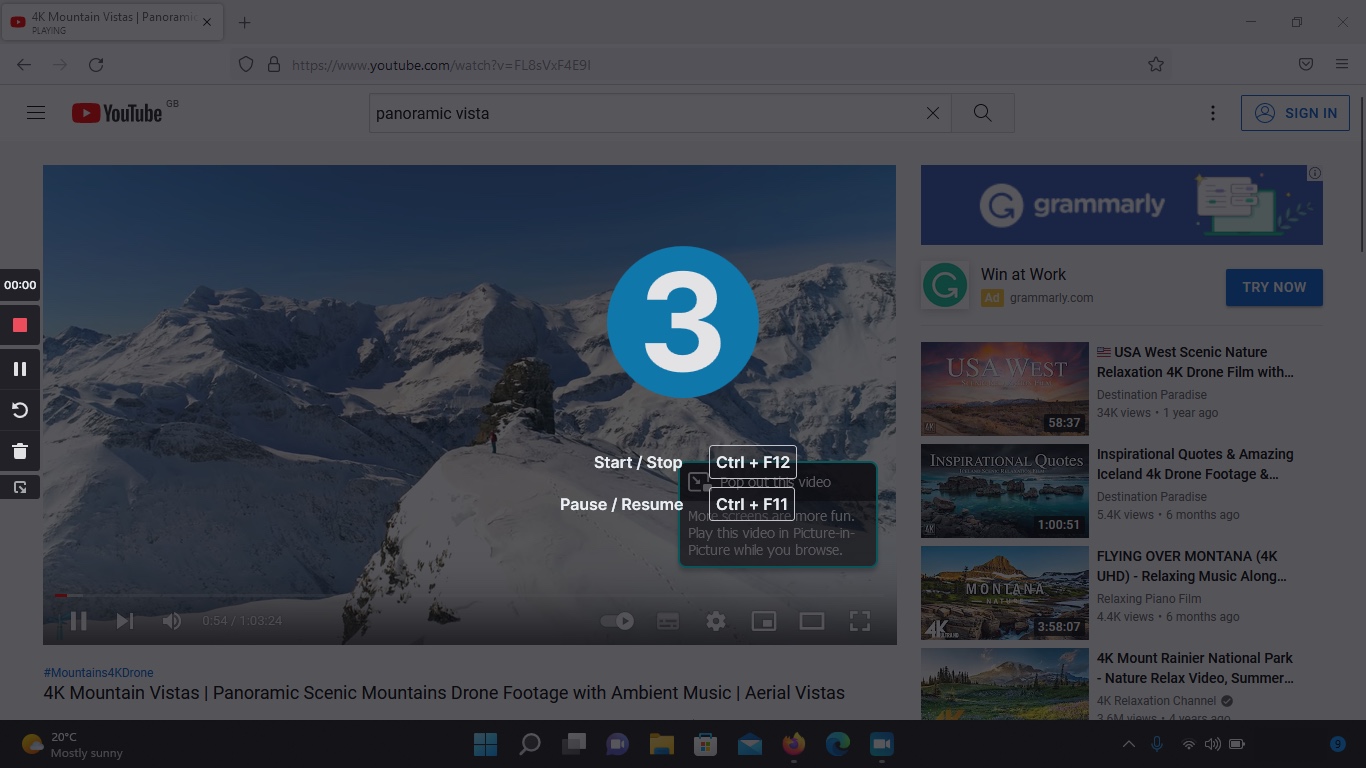Toggle the Autoplay switch in the player

[617, 620]
